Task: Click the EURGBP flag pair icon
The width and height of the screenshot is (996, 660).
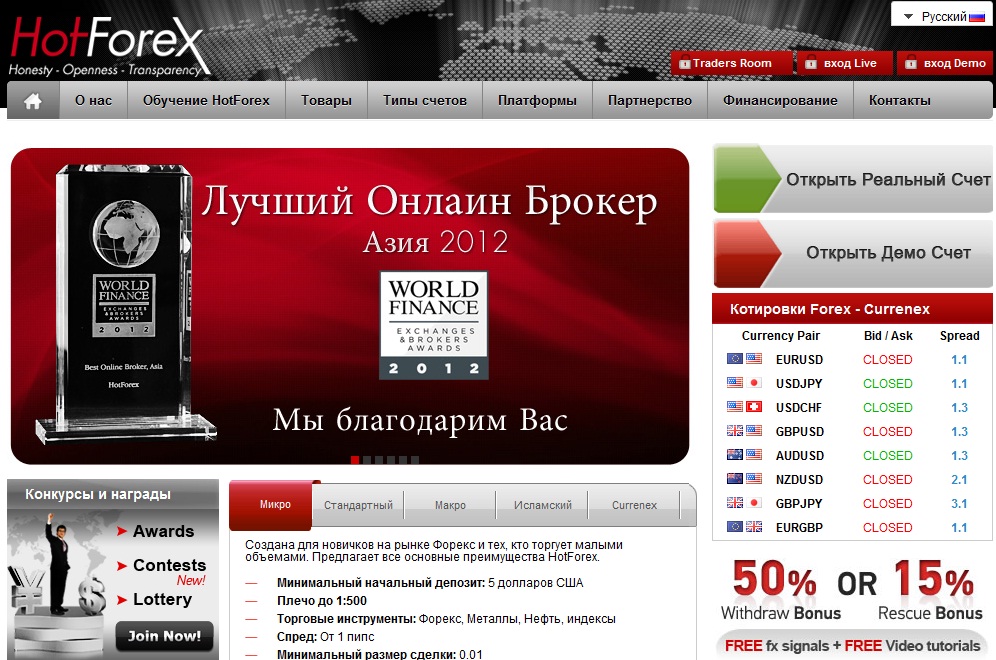Action: (744, 527)
